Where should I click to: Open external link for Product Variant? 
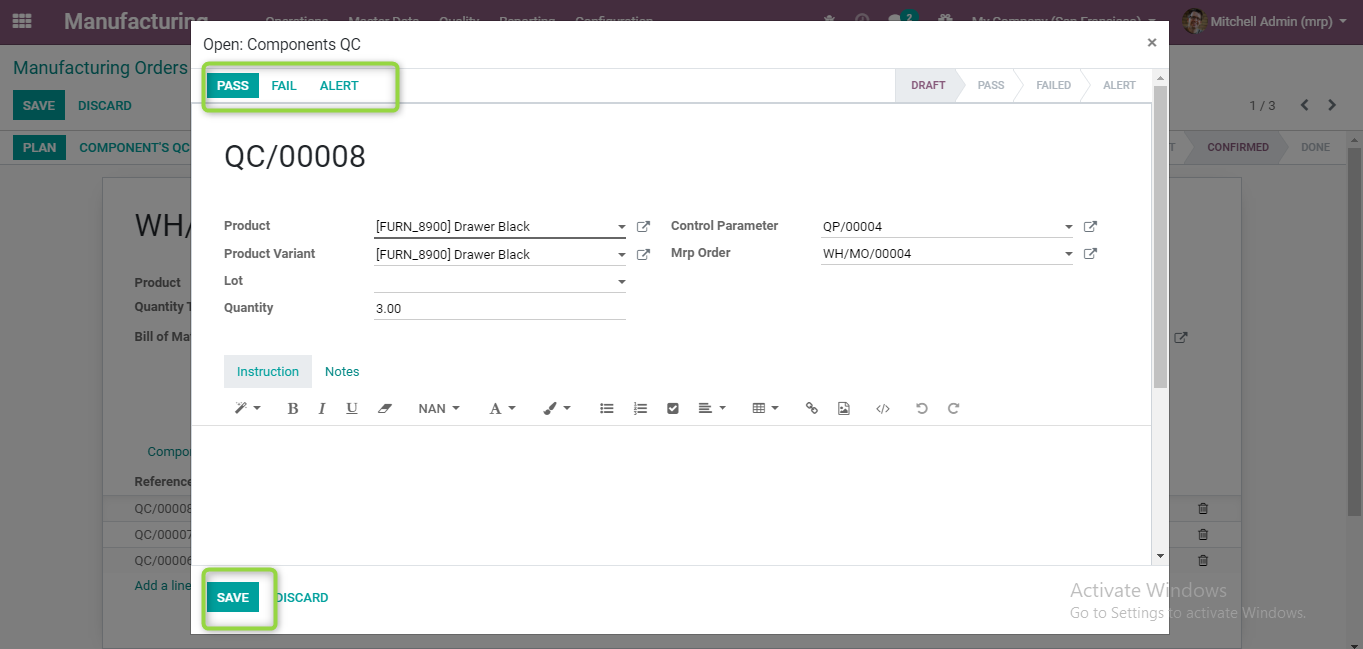(x=644, y=255)
